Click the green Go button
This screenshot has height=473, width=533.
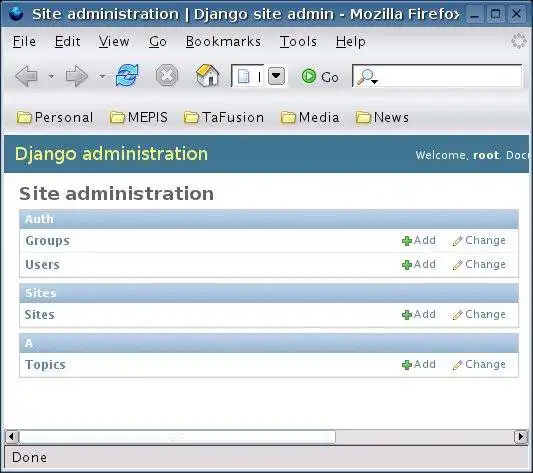coord(320,77)
